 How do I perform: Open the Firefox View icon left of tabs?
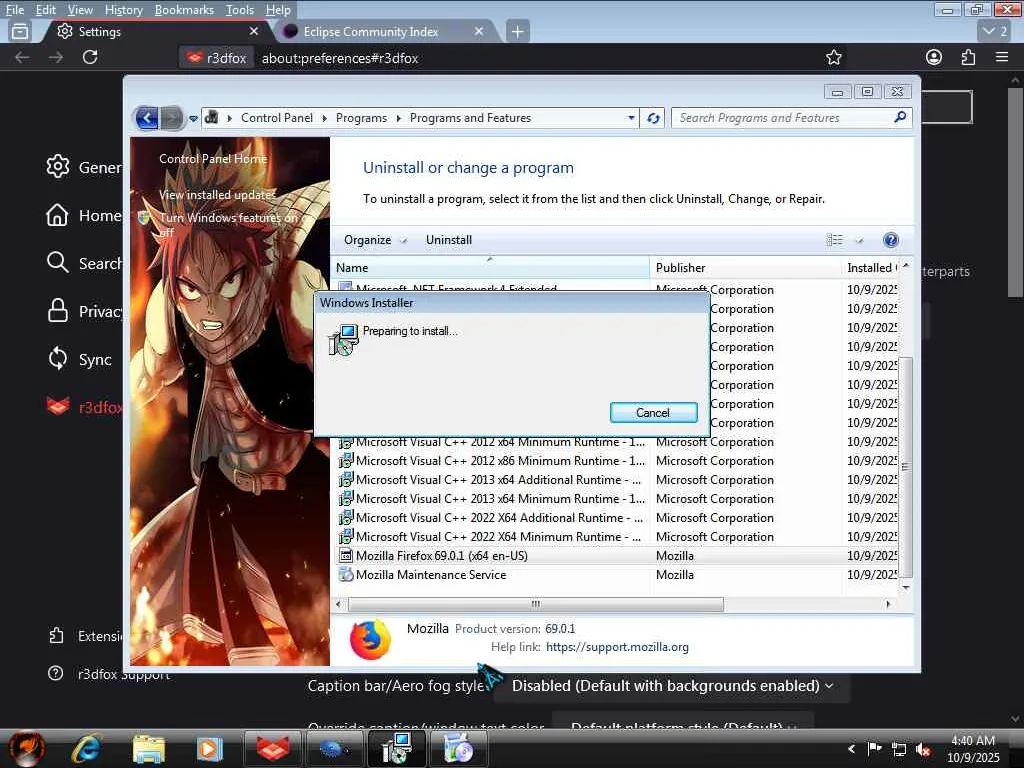(x=20, y=31)
